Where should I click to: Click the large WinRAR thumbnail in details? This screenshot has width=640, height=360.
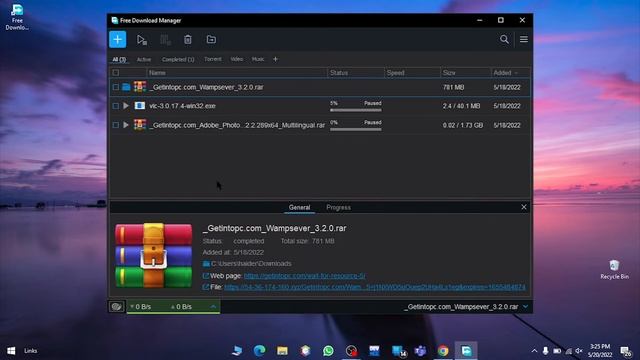tap(153, 255)
